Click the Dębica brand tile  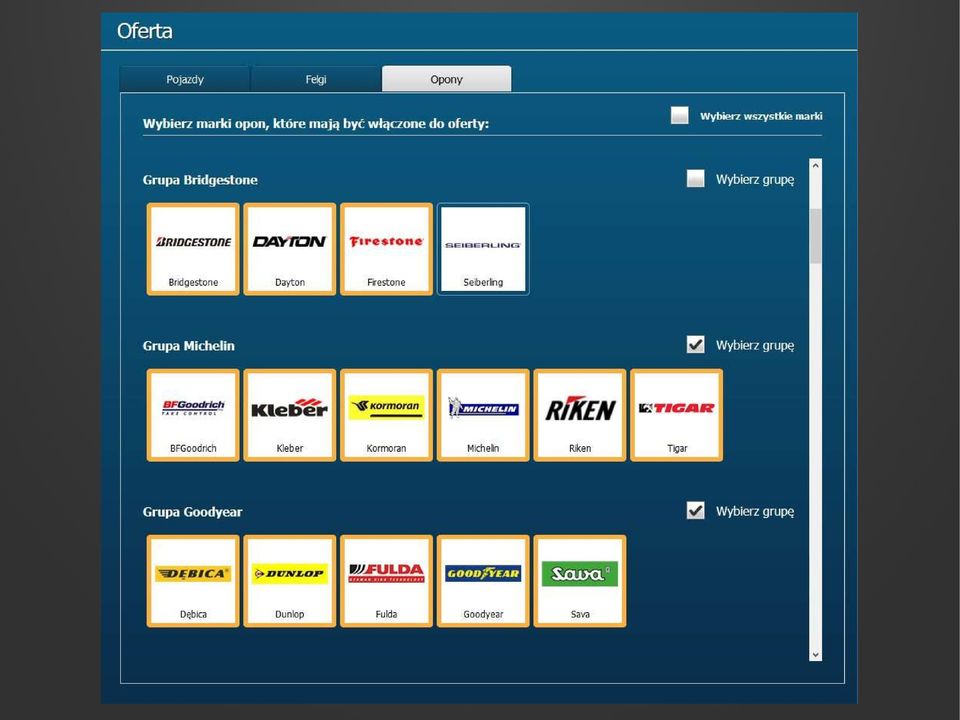pos(193,581)
